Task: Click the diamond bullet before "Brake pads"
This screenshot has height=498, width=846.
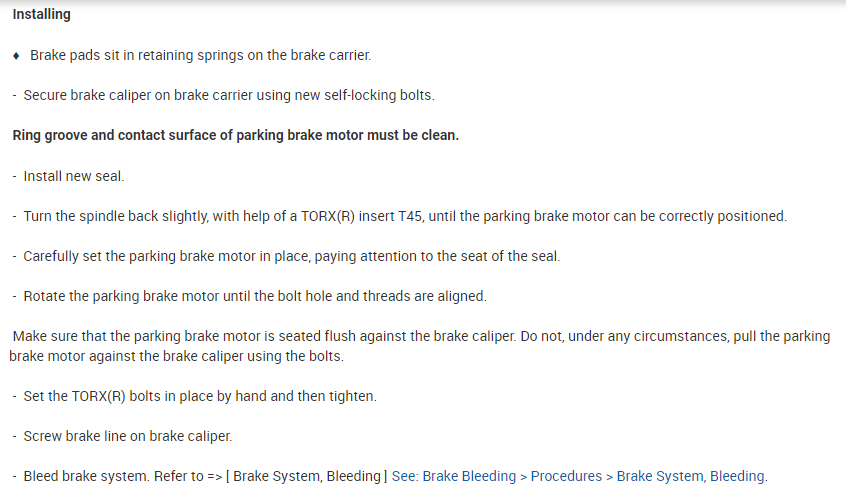Action: 17,55
